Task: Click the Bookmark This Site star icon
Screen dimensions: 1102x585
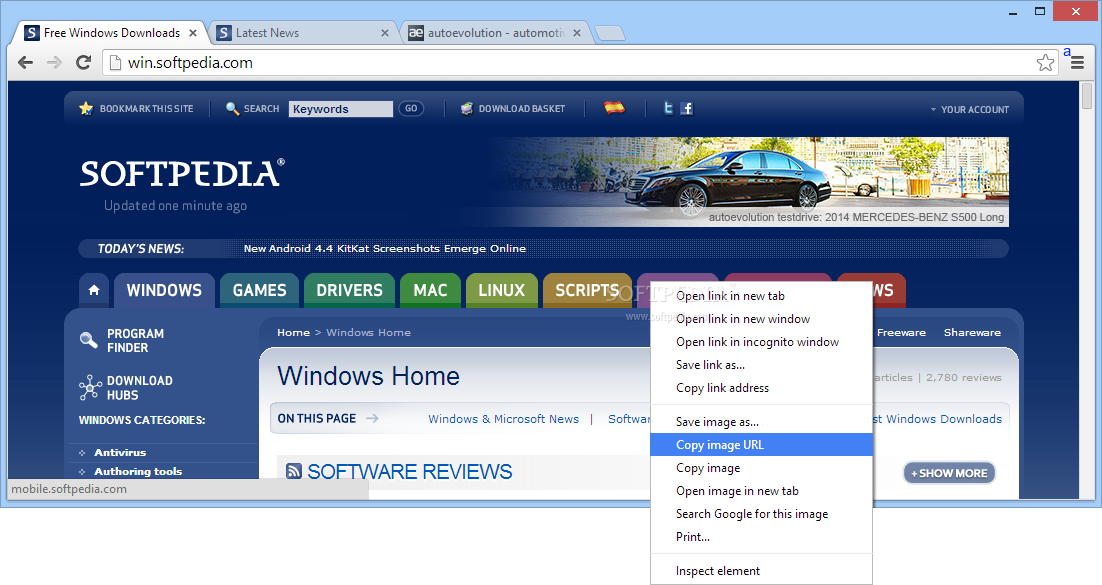Action: (86, 108)
